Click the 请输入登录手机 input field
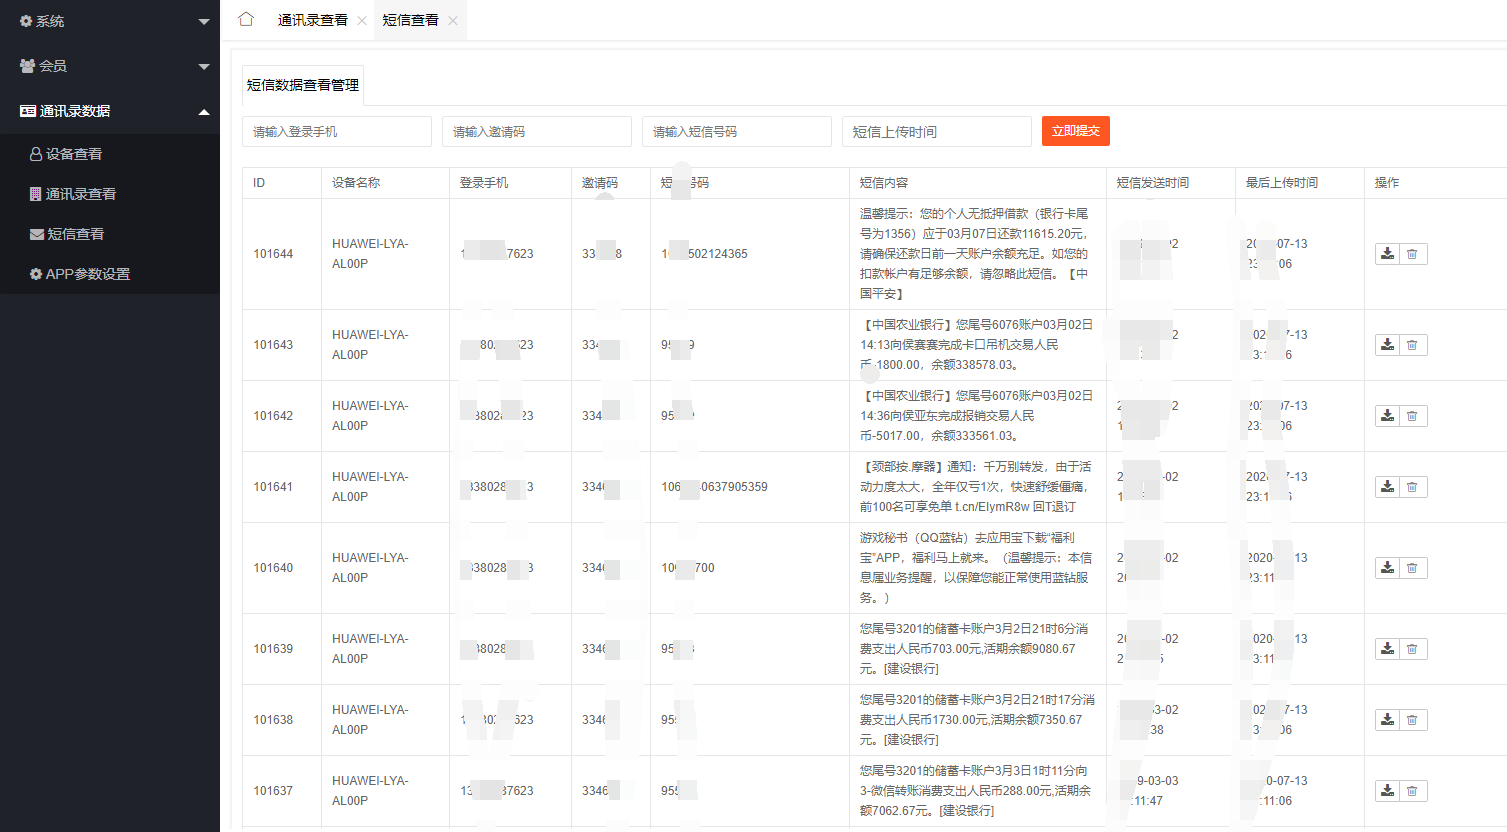Image resolution: width=1507 pixels, height=832 pixels. pyautogui.click(x=337, y=131)
